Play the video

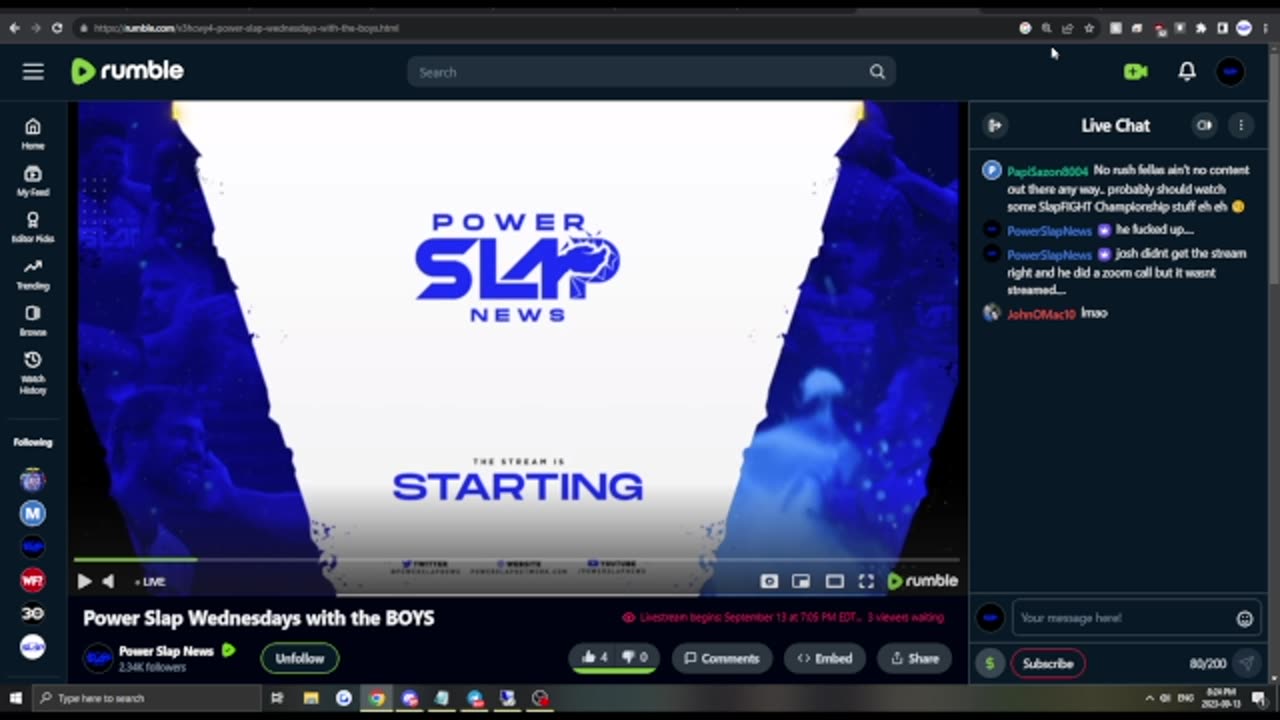(x=84, y=581)
